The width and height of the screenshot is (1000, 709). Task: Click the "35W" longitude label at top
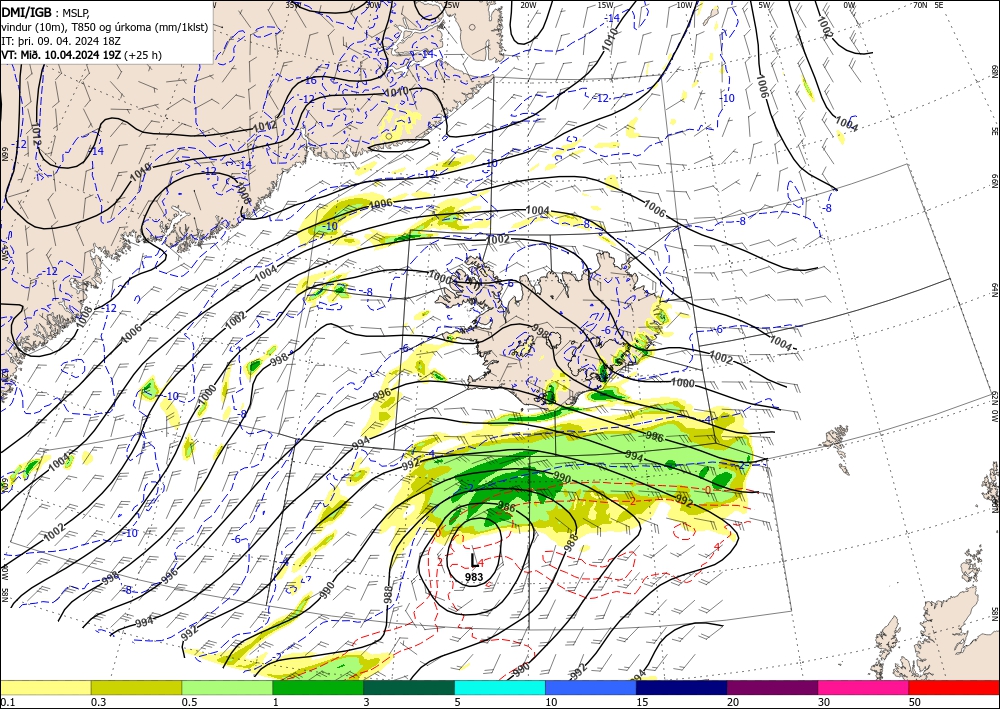tap(293, 5)
